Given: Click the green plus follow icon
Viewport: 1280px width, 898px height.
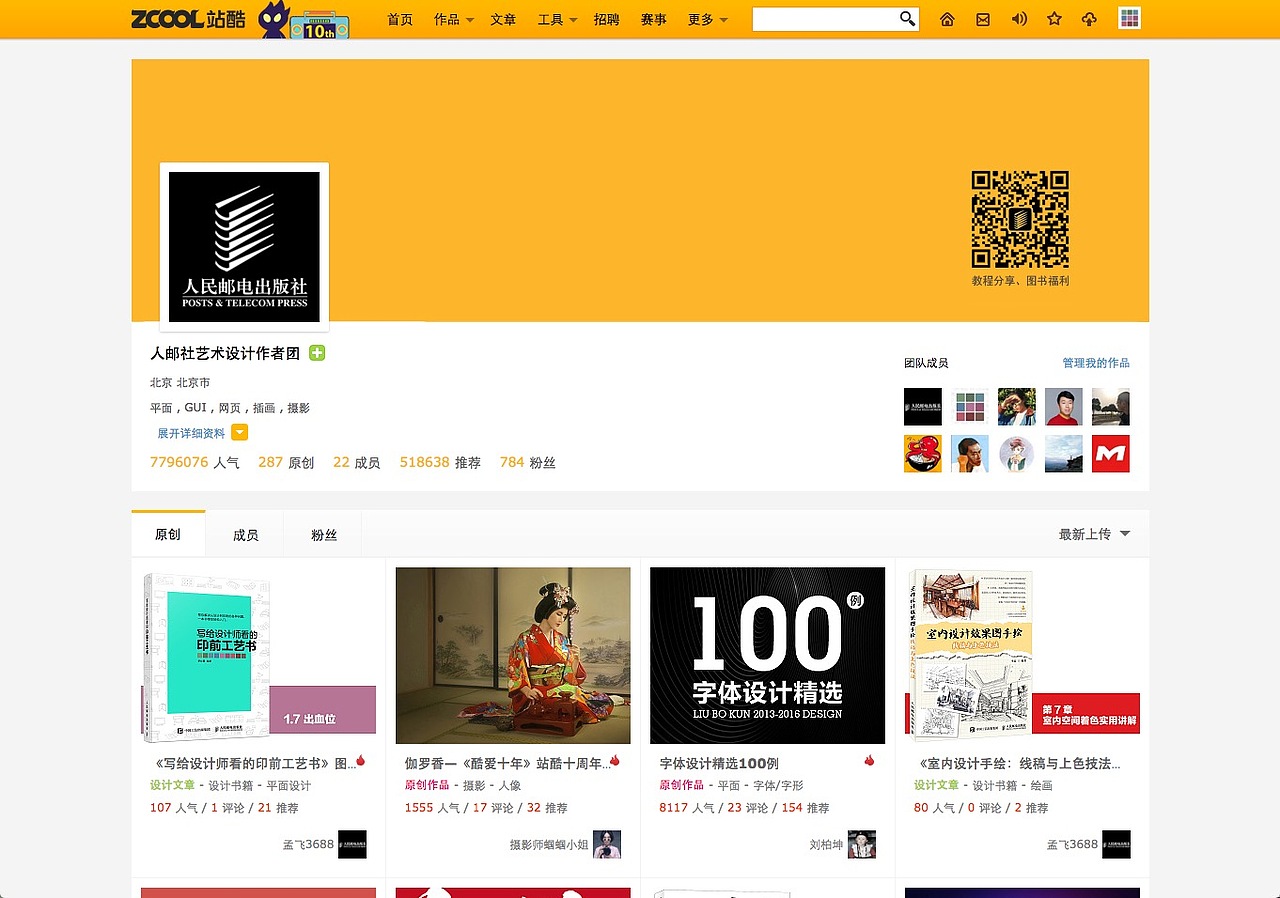Looking at the screenshot, I should (317, 353).
